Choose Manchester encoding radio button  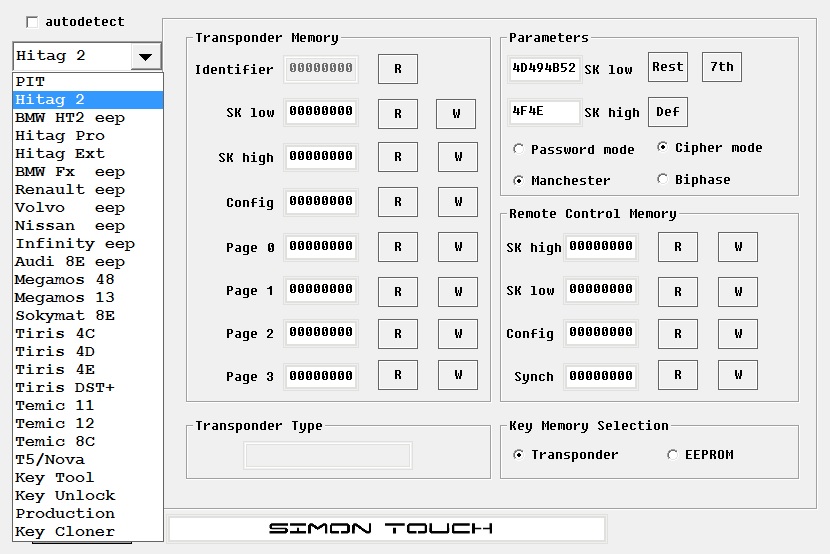pos(518,180)
